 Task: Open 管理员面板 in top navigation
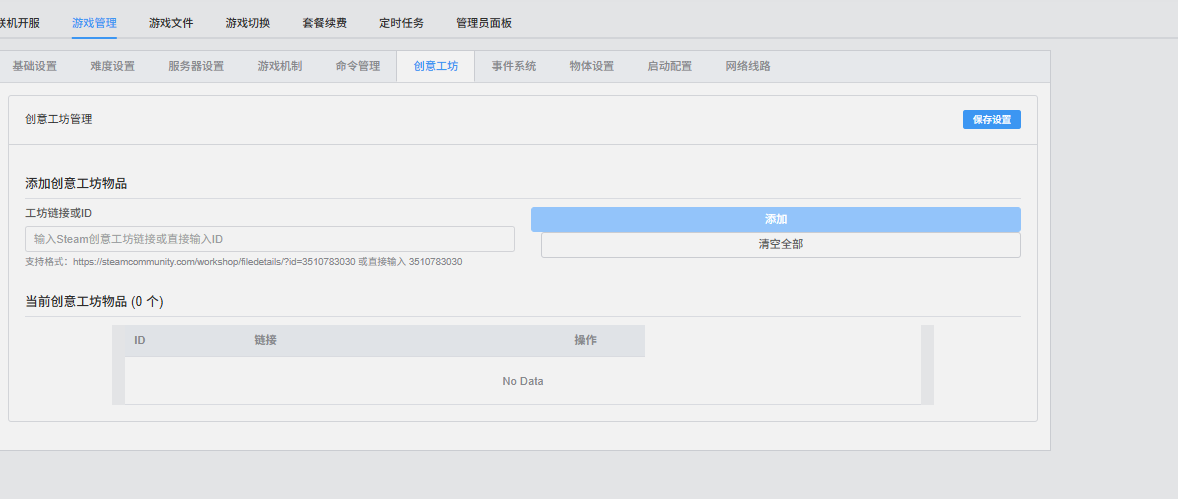tap(484, 23)
